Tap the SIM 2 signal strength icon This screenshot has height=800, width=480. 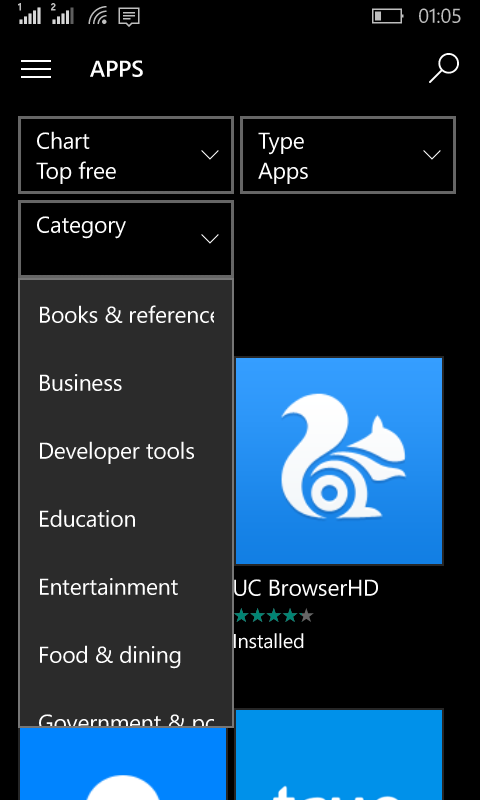tap(62, 14)
